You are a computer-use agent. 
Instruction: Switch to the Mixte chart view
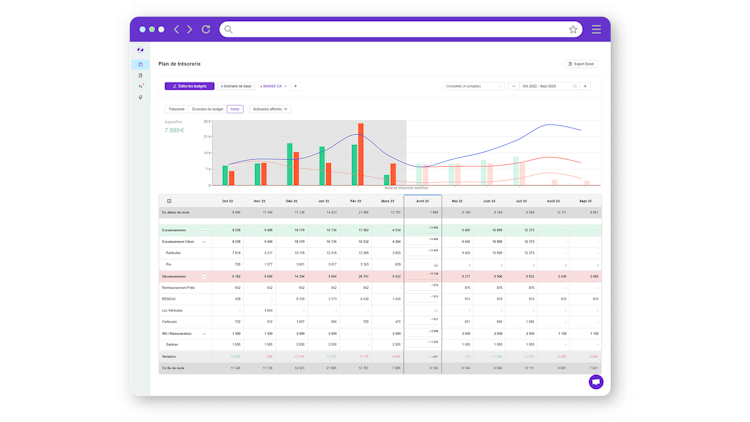coord(235,109)
